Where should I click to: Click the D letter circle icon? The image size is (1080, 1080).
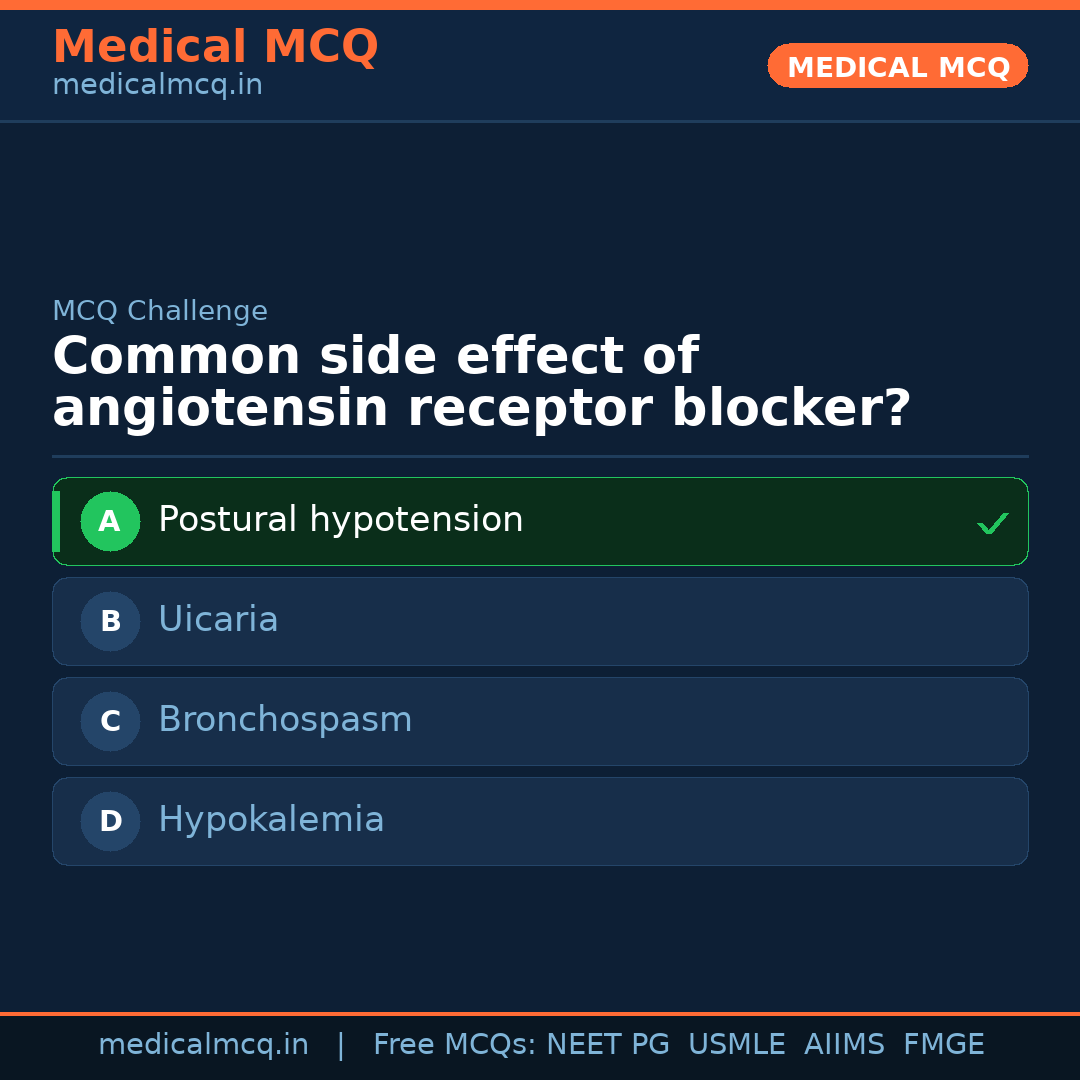click(x=110, y=821)
